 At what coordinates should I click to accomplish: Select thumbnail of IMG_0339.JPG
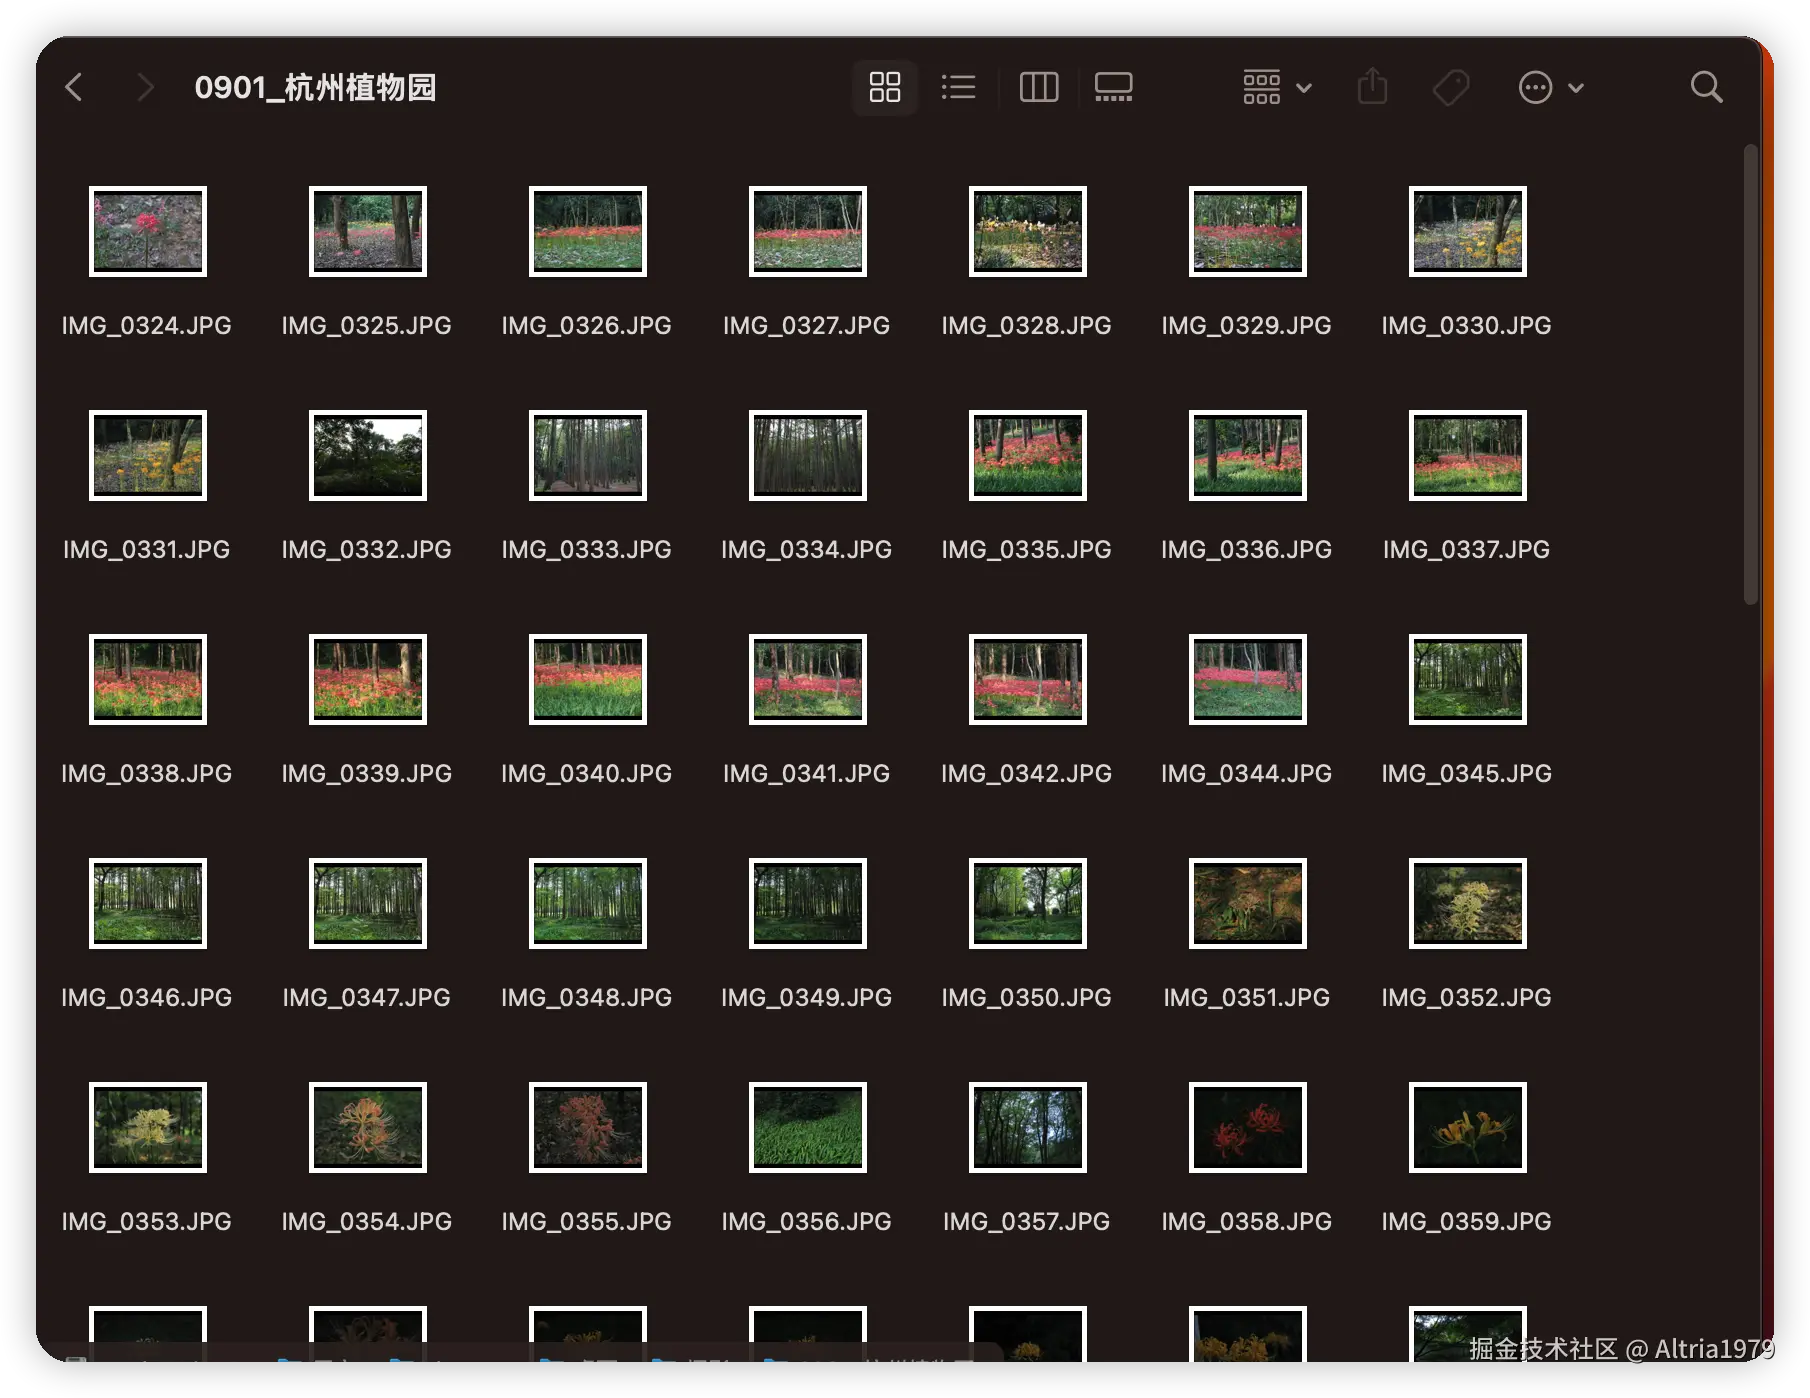(368, 679)
